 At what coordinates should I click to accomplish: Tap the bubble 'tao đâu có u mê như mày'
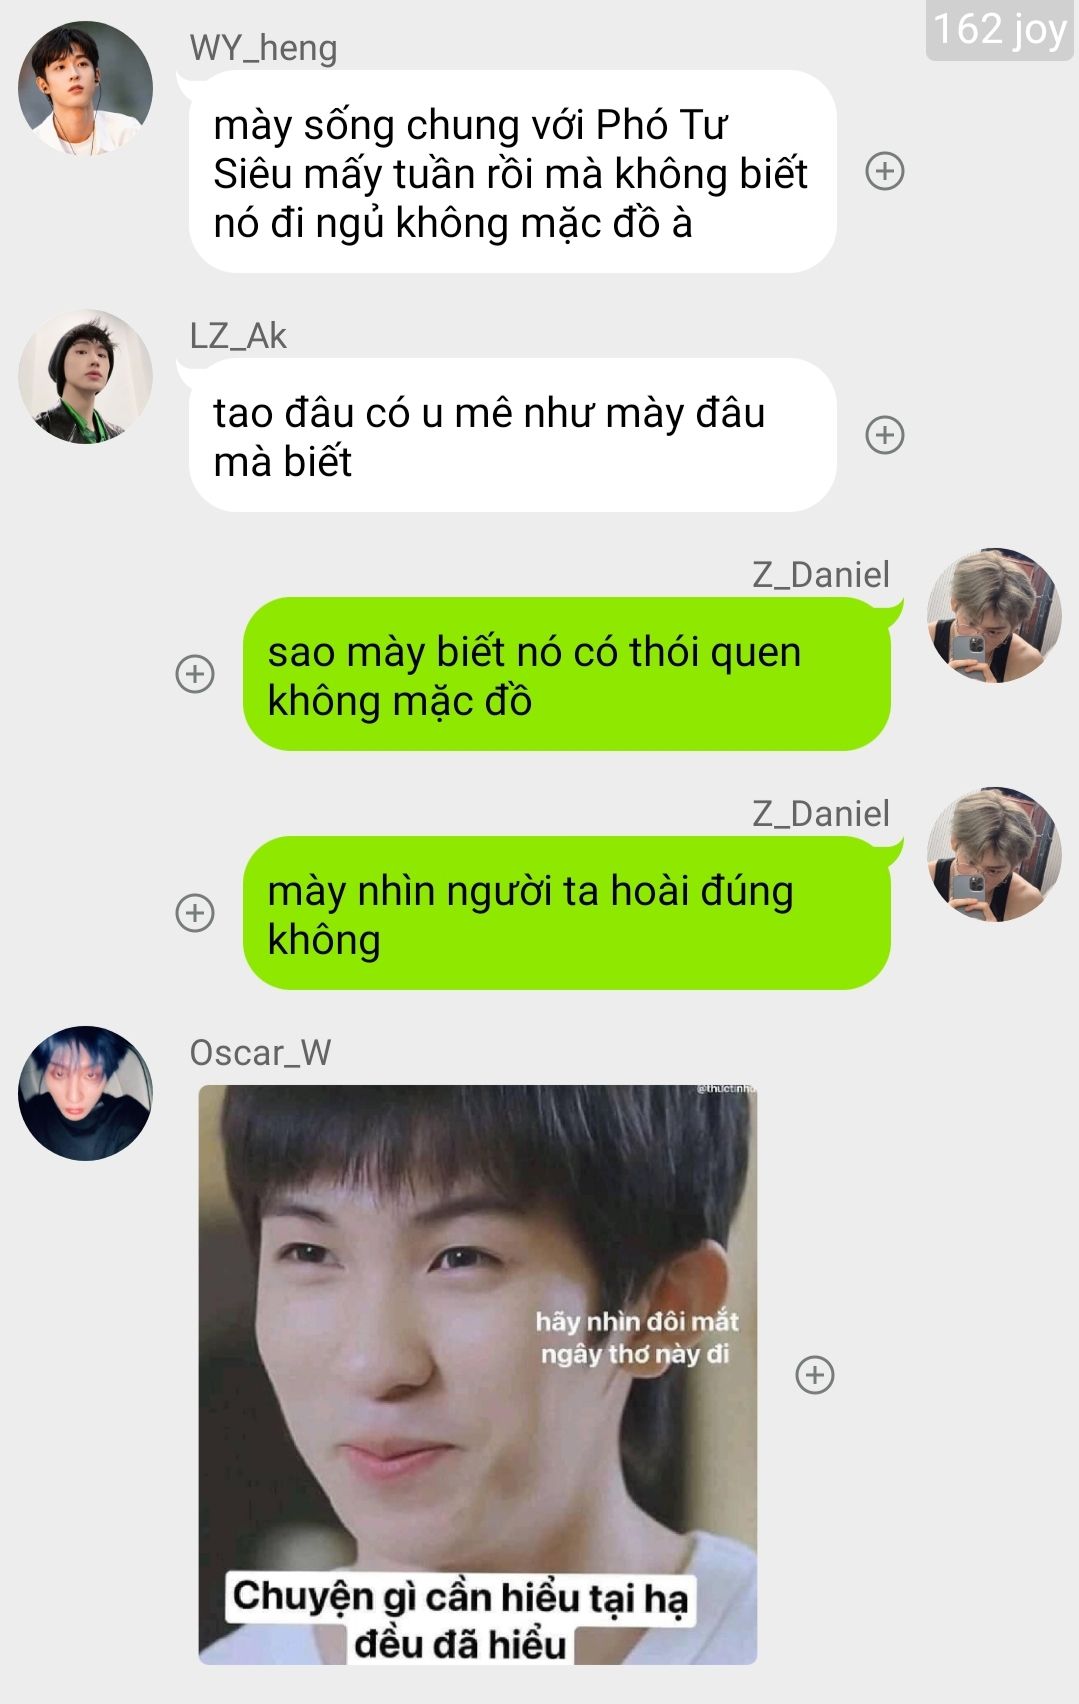512,436
